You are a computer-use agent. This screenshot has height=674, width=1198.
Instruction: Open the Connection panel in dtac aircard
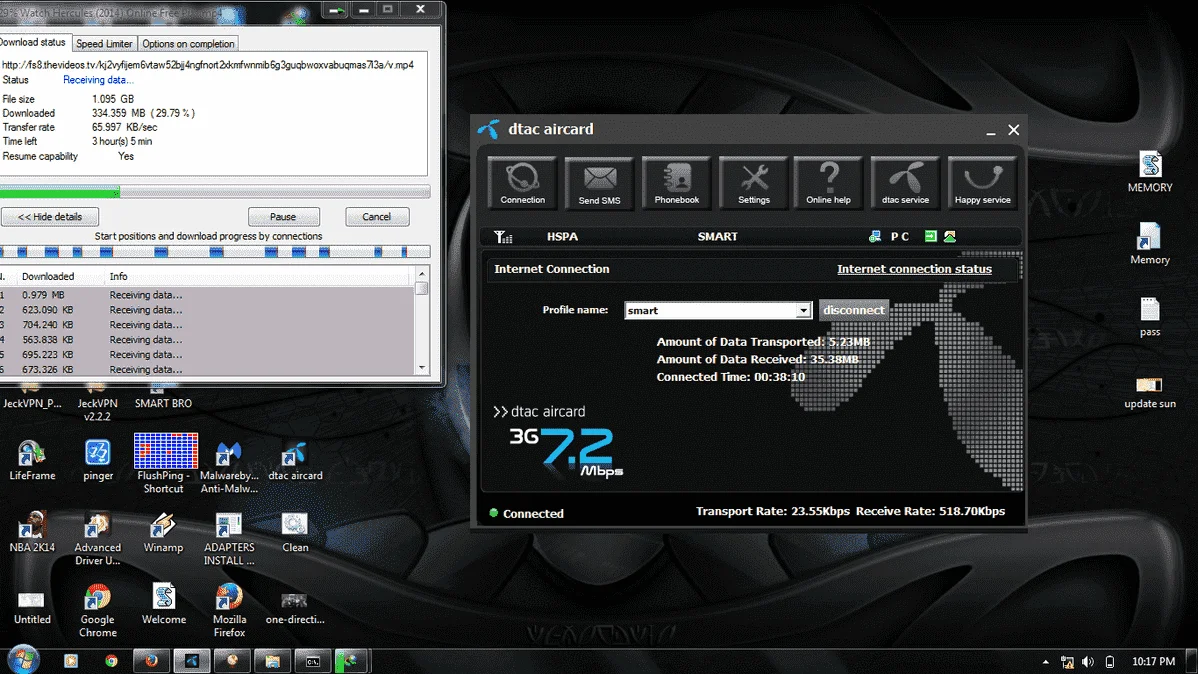click(523, 182)
